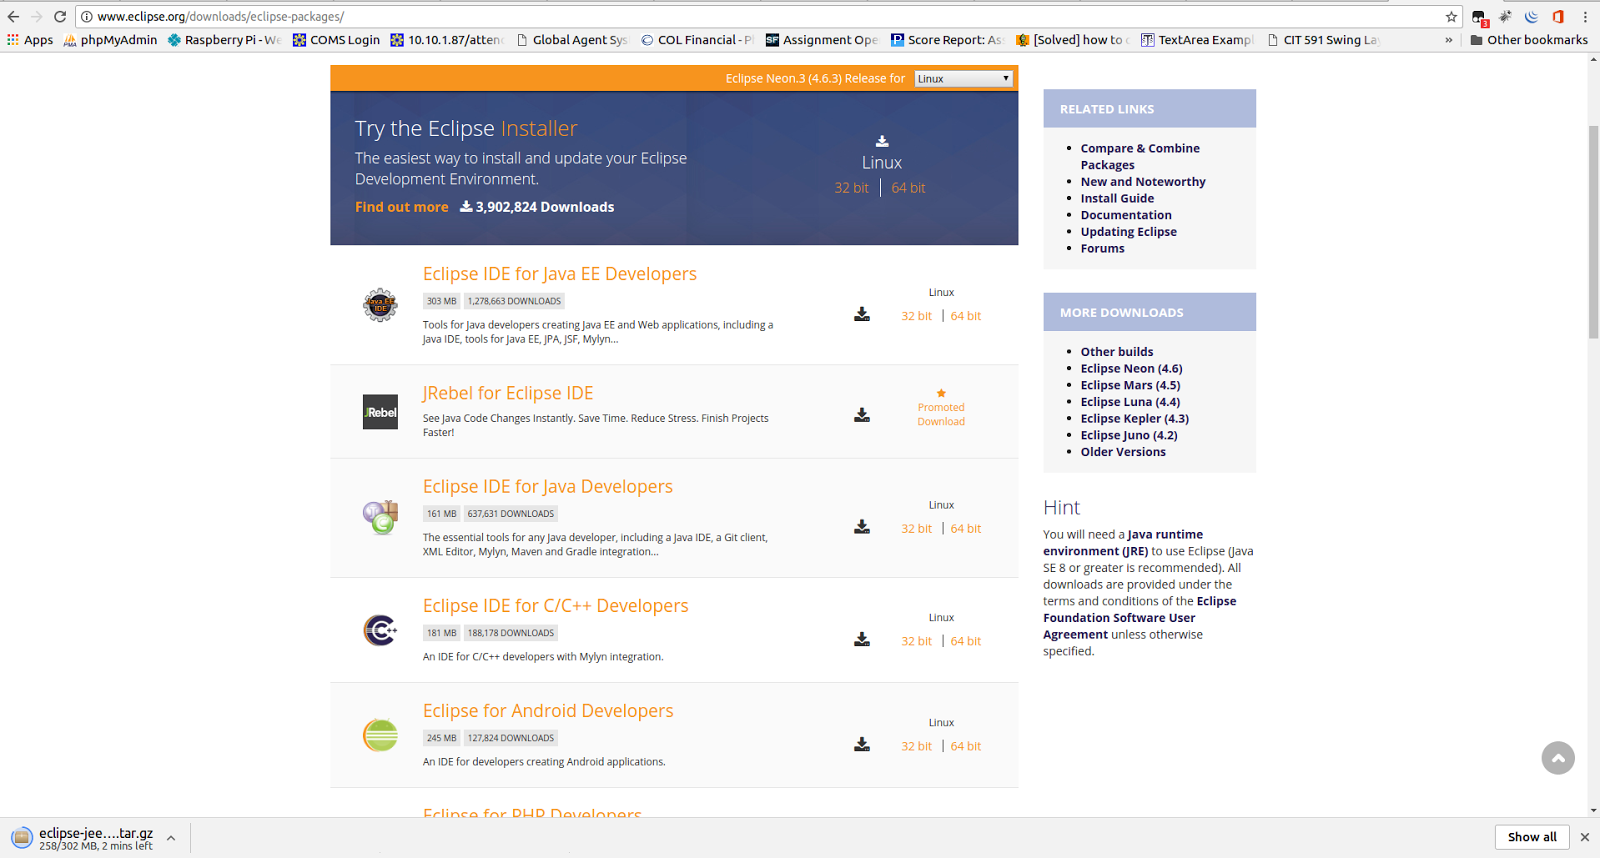This screenshot has height=858, width=1600.
Task: Expand options for eclipse-jee download item
Action: pyautogui.click(x=171, y=838)
